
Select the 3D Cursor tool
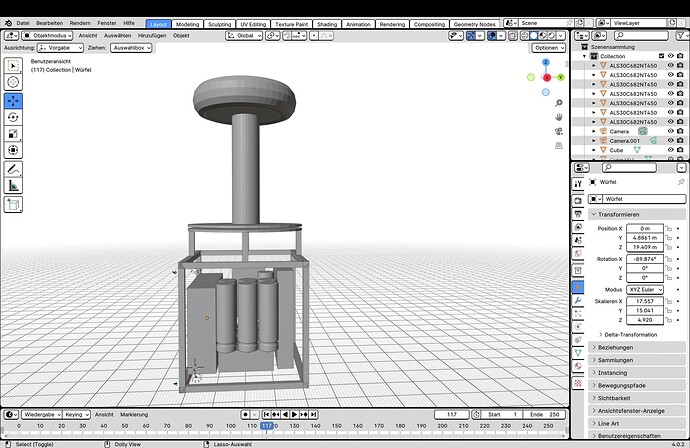click(13, 82)
